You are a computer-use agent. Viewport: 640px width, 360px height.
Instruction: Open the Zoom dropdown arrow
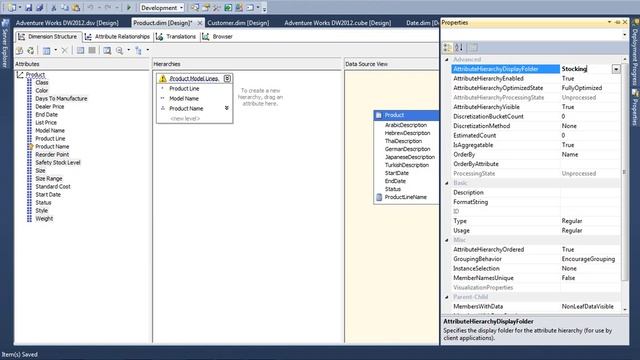pos(129,50)
